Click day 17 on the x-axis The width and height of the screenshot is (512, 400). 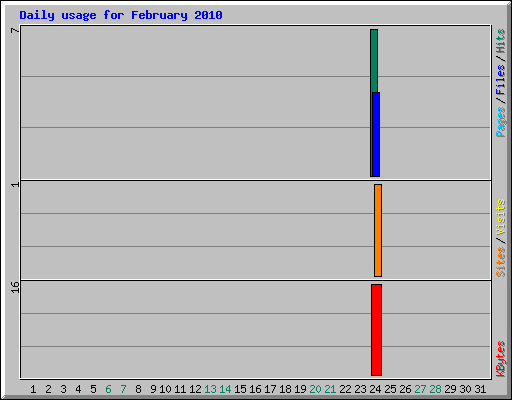pos(270,389)
